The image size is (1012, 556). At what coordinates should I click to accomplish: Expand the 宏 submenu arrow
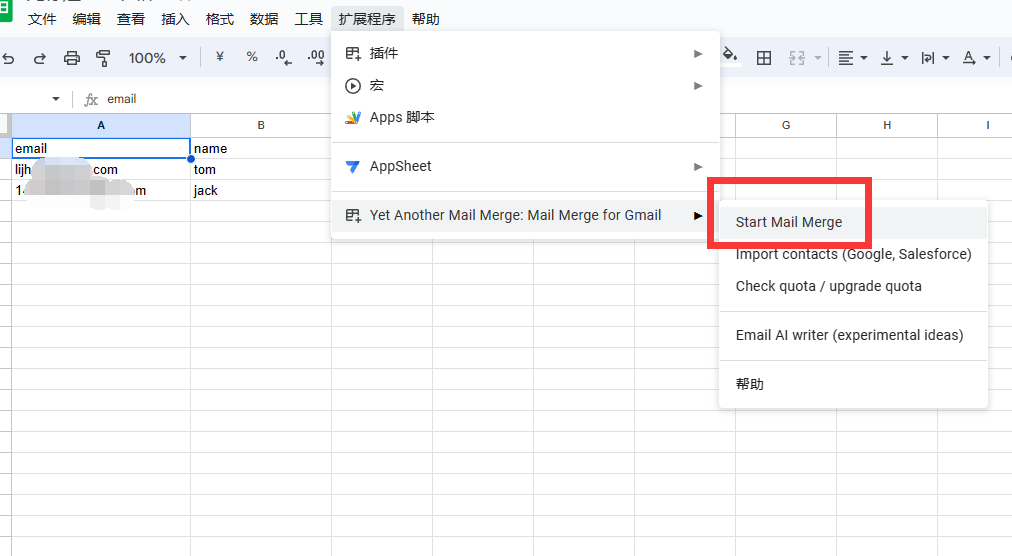click(x=698, y=85)
